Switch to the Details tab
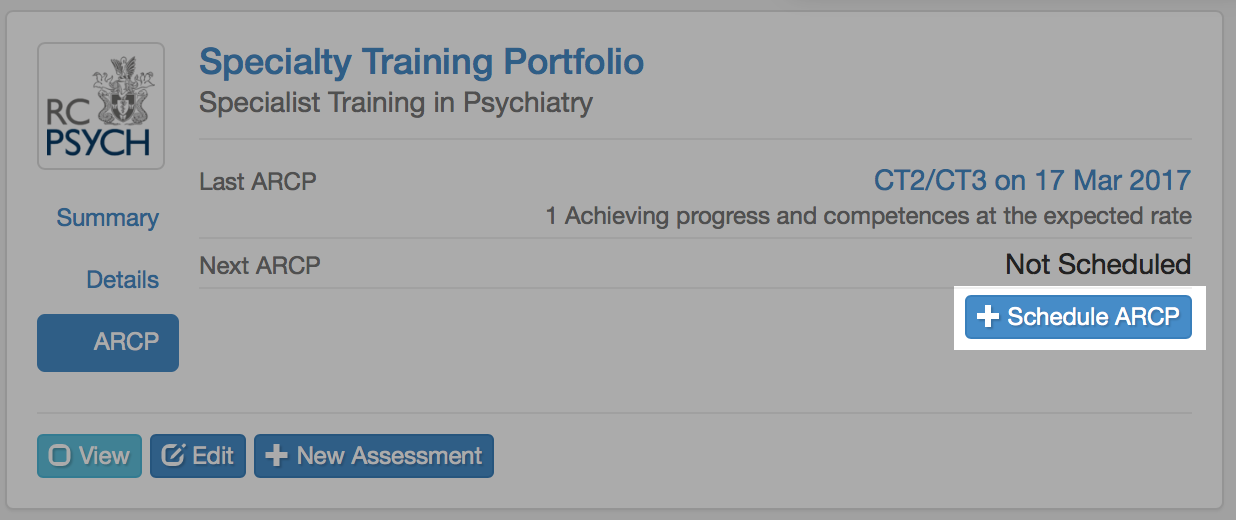The width and height of the screenshot is (1236, 520). coord(122,280)
